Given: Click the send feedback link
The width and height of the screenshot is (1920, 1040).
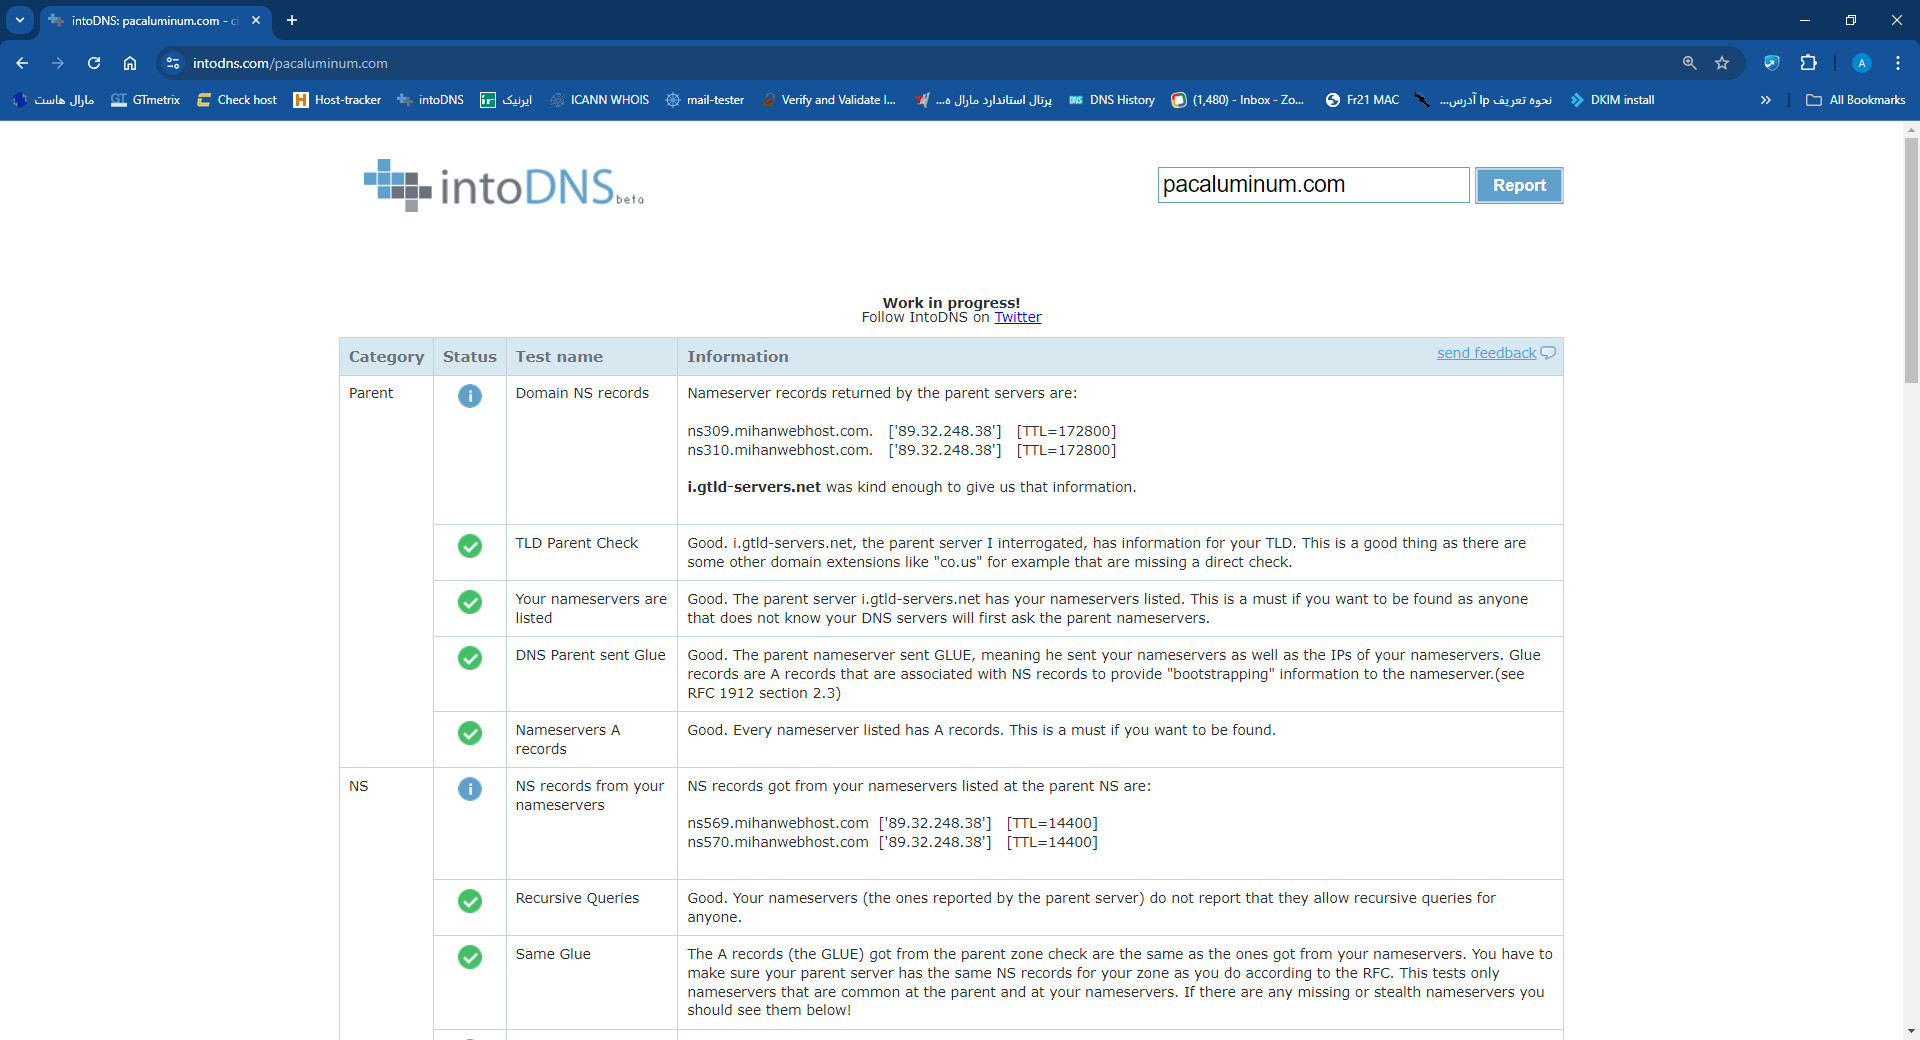Looking at the screenshot, I should tap(1486, 353).
